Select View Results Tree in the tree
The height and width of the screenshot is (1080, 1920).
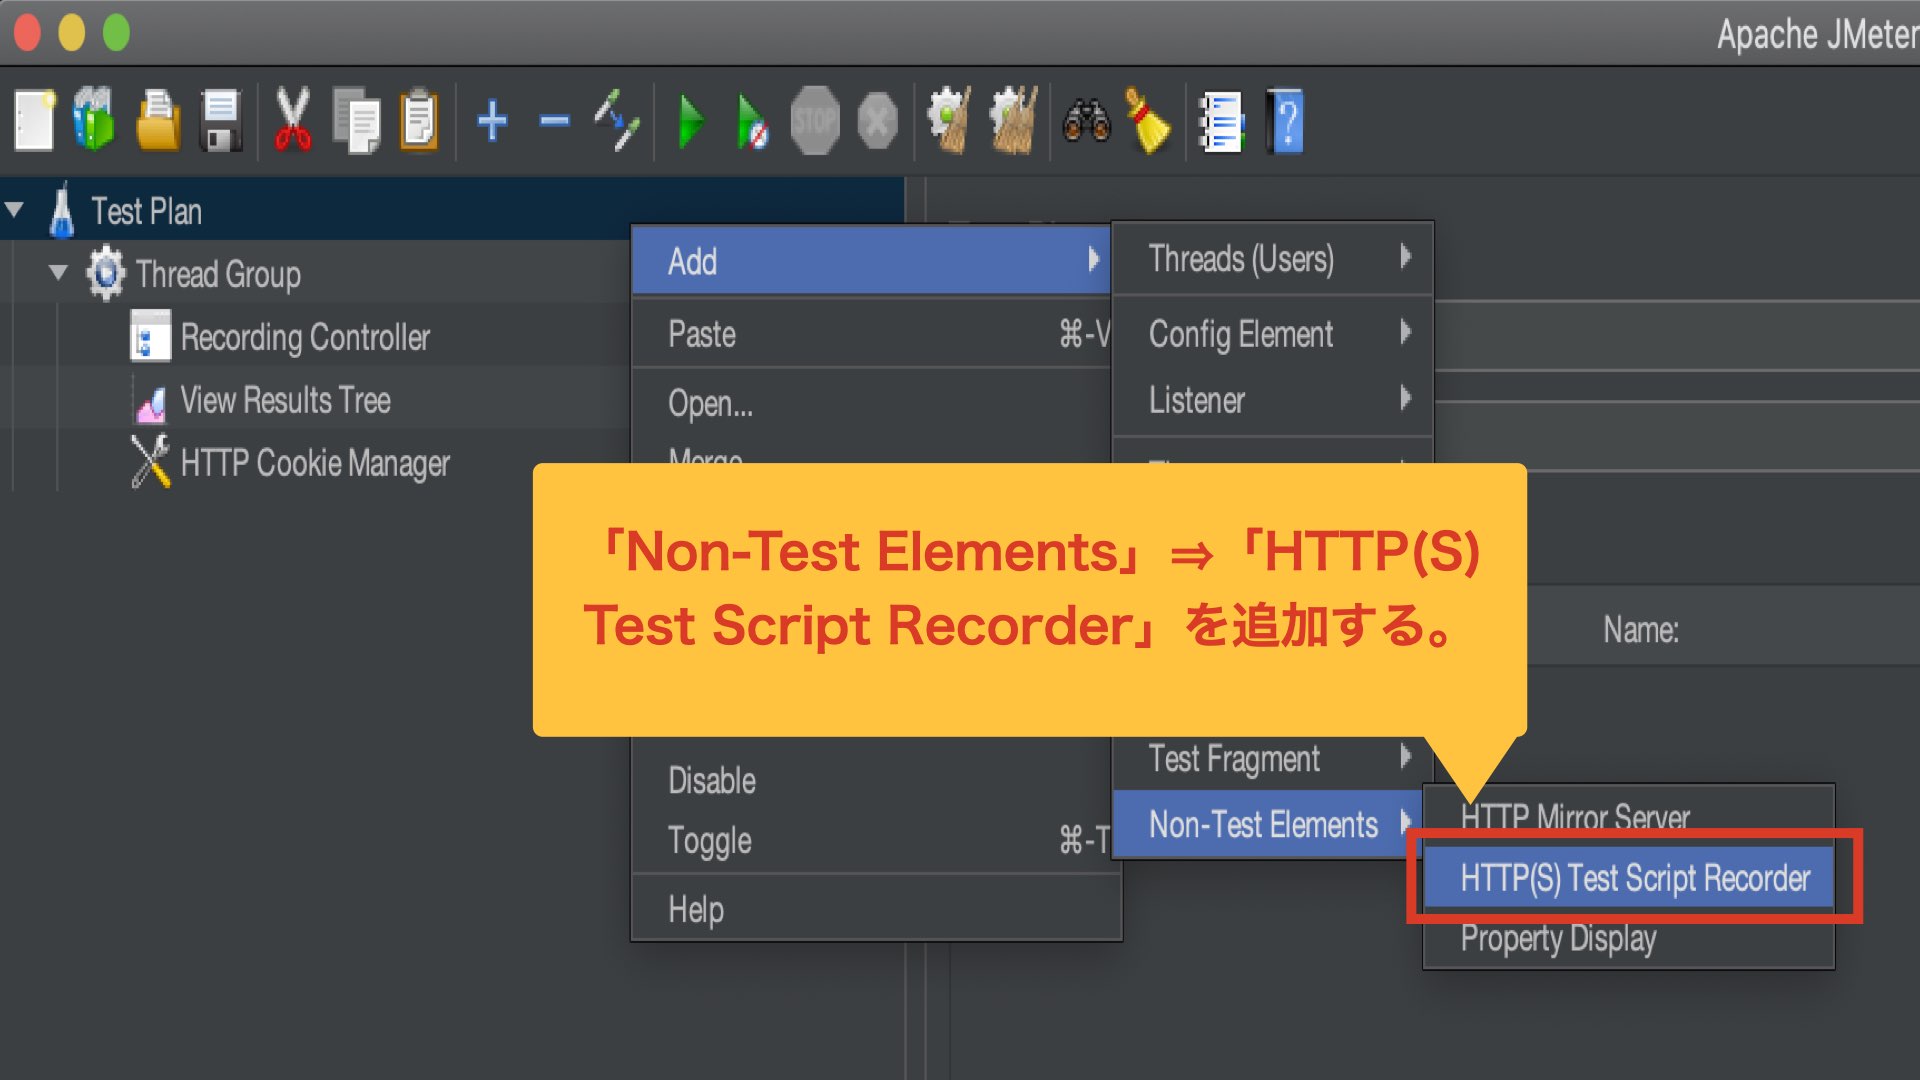click(284, 400)
